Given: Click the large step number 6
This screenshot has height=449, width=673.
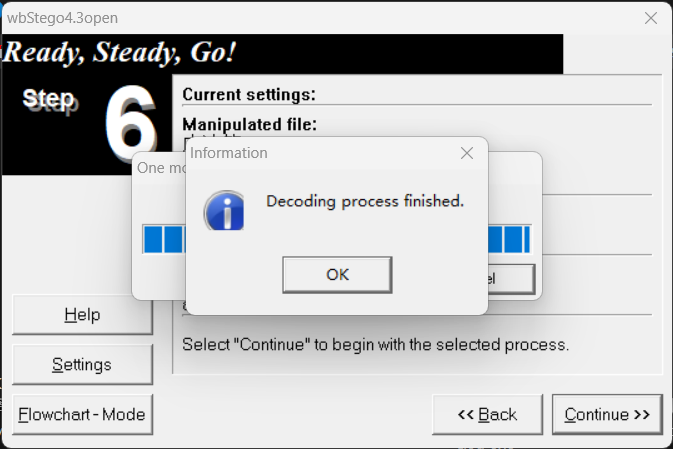Looking at the screenshot, I should 130,120.
